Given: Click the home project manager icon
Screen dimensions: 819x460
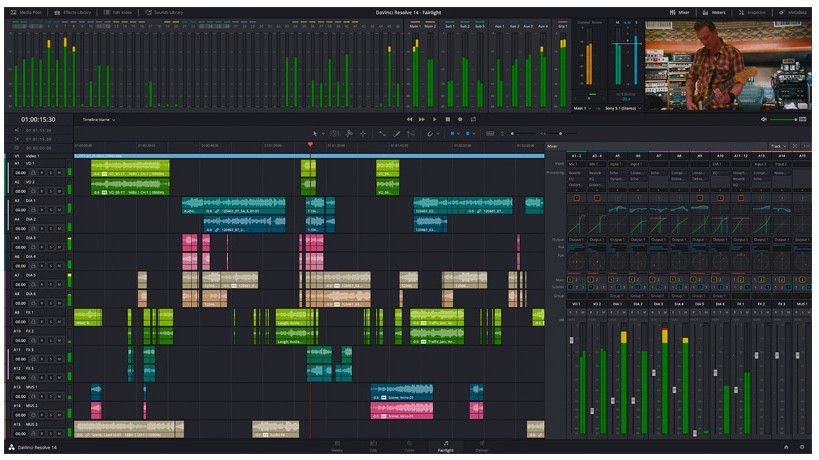Looking at the screenshot, I should point(786,447).
